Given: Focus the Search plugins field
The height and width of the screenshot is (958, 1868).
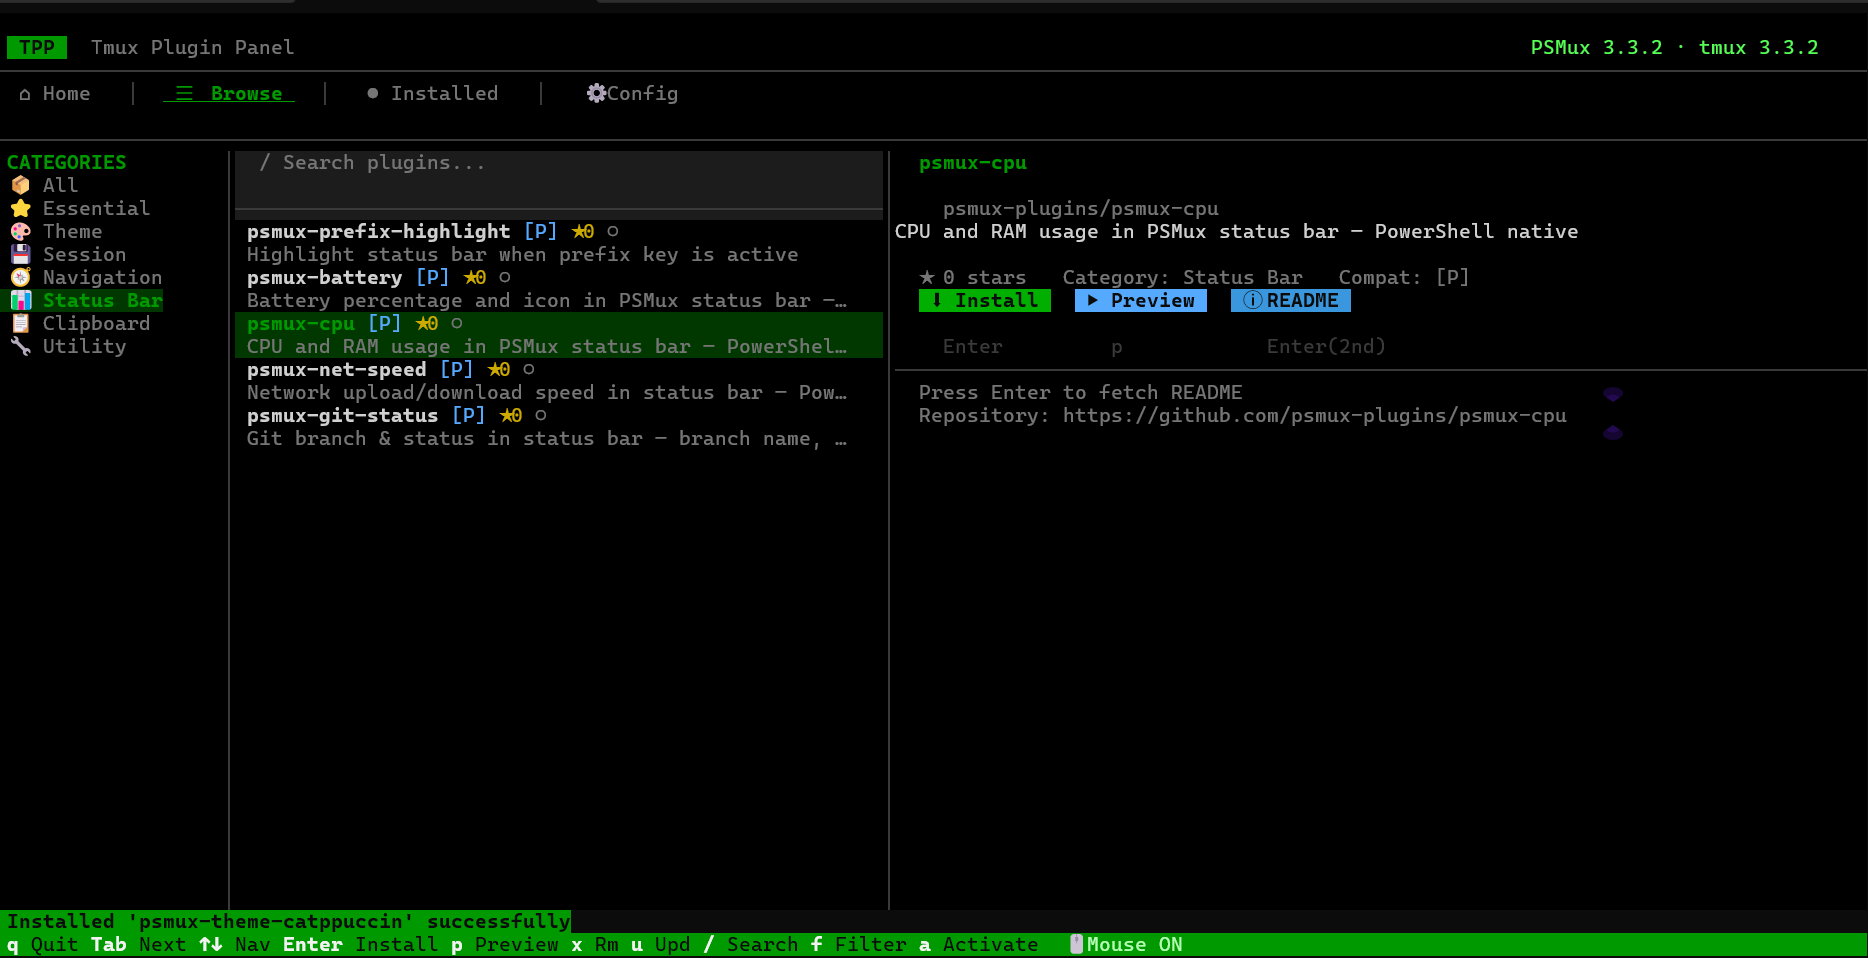Looking at the screenshot, I should (x=559, y=179).
